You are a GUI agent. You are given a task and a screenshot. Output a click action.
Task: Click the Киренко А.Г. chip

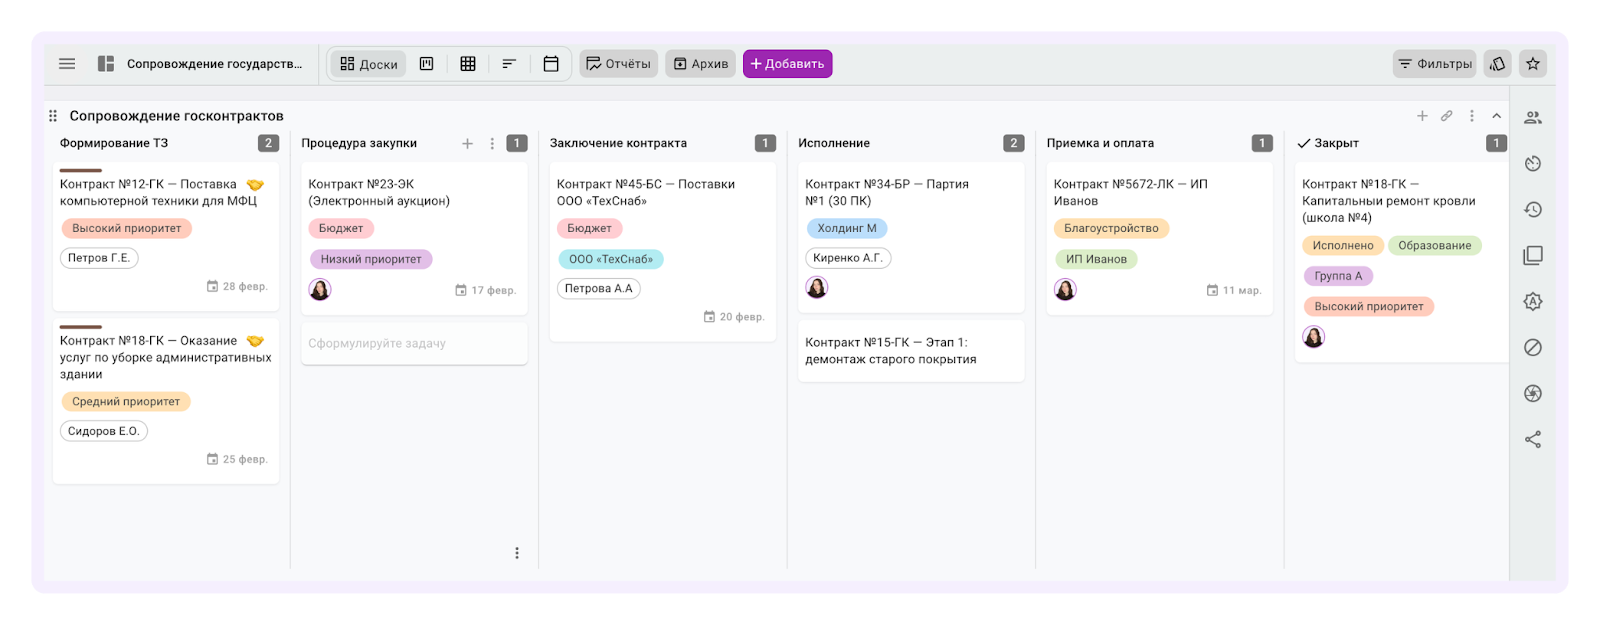(848, 258)
